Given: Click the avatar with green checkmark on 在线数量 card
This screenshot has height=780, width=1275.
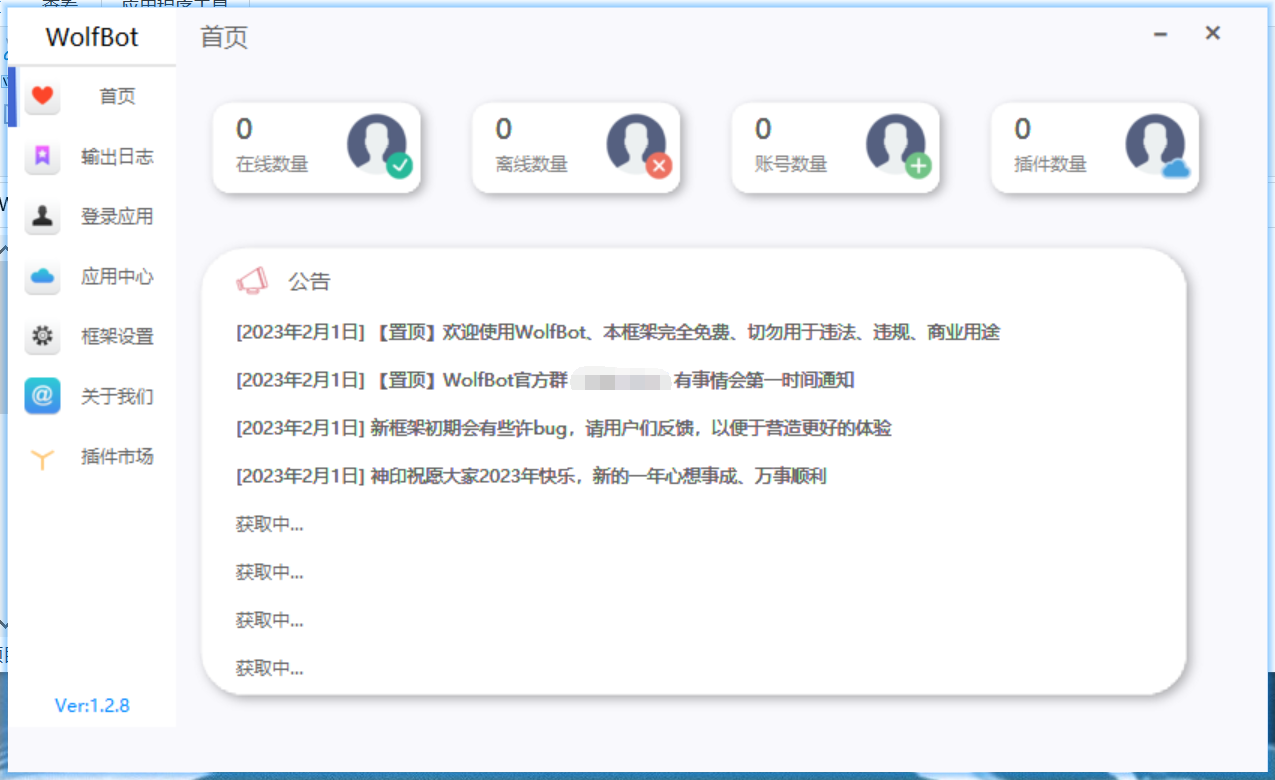Looking at the screenshot, I should tap(377, 143).
